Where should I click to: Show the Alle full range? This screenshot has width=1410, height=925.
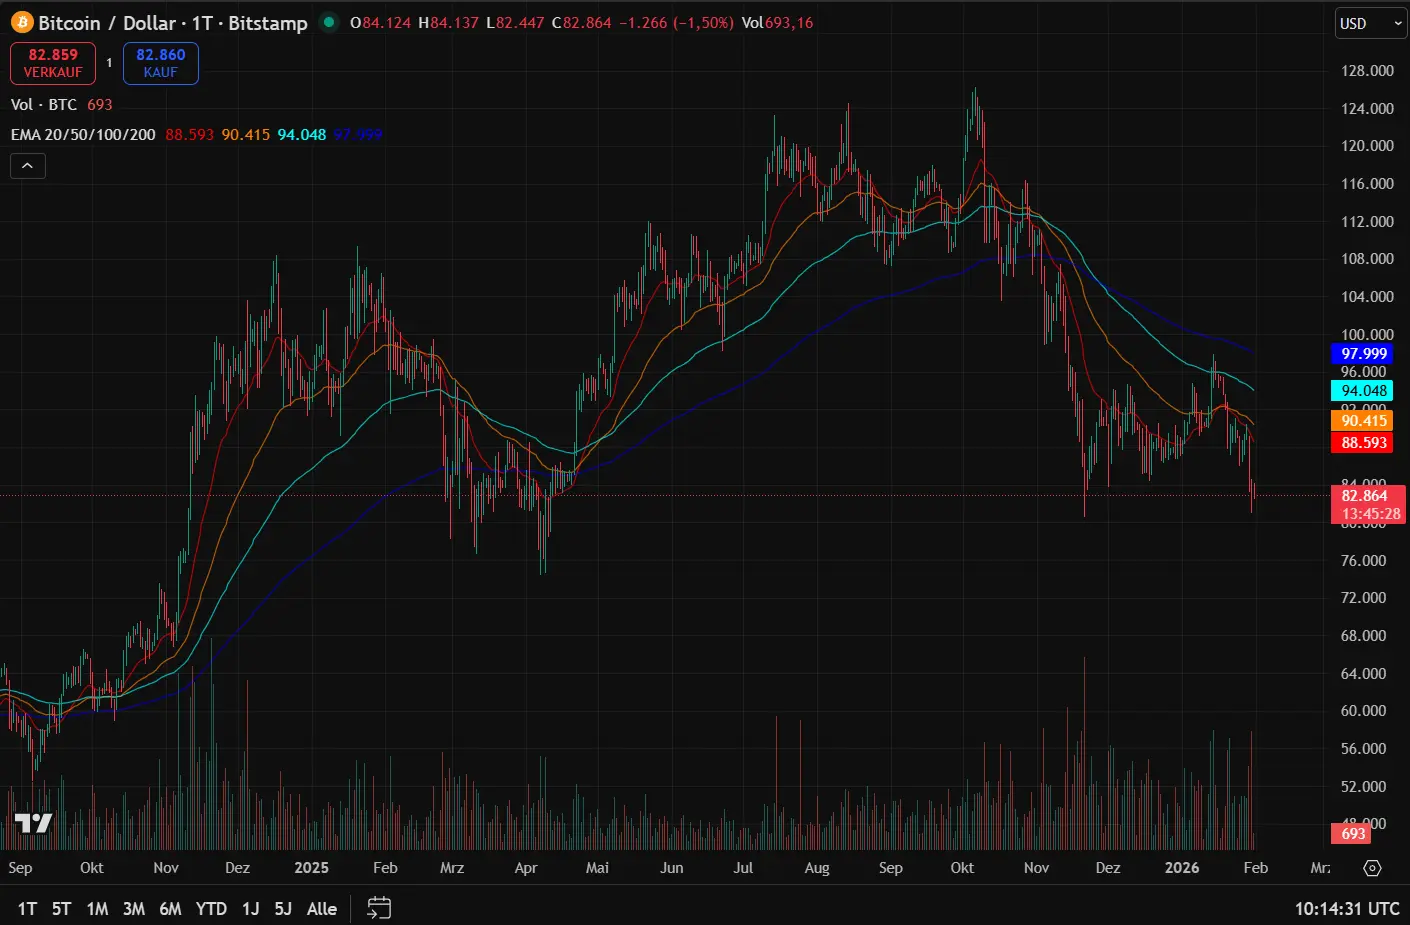coord(321,909)
